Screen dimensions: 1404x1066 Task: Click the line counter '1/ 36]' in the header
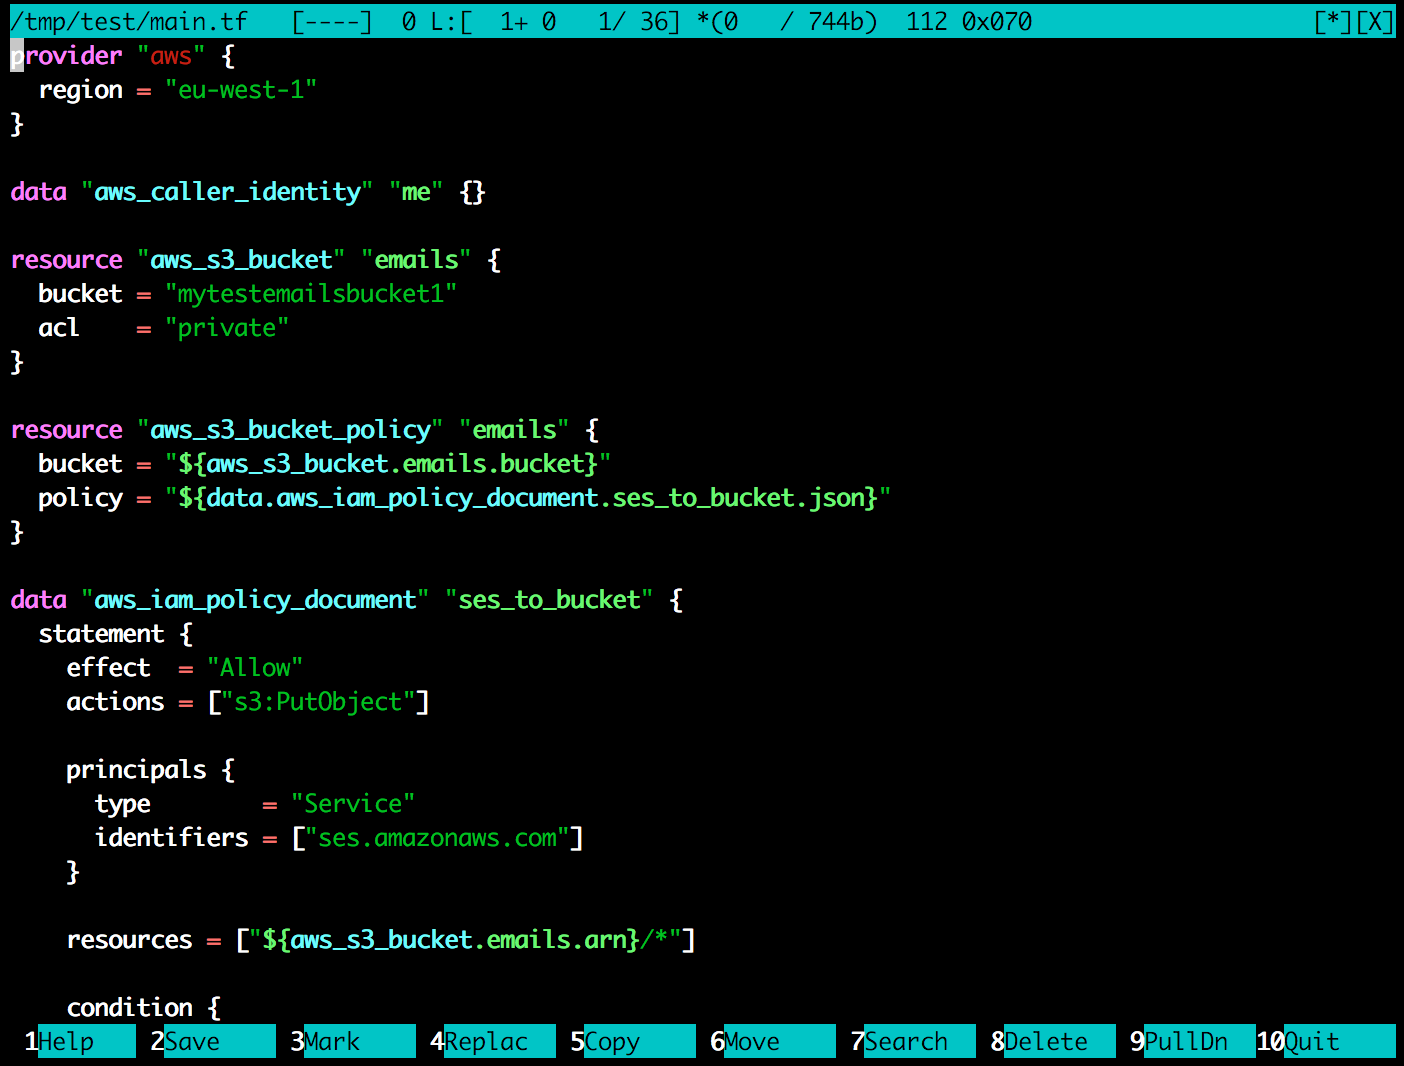click(639, 21)
